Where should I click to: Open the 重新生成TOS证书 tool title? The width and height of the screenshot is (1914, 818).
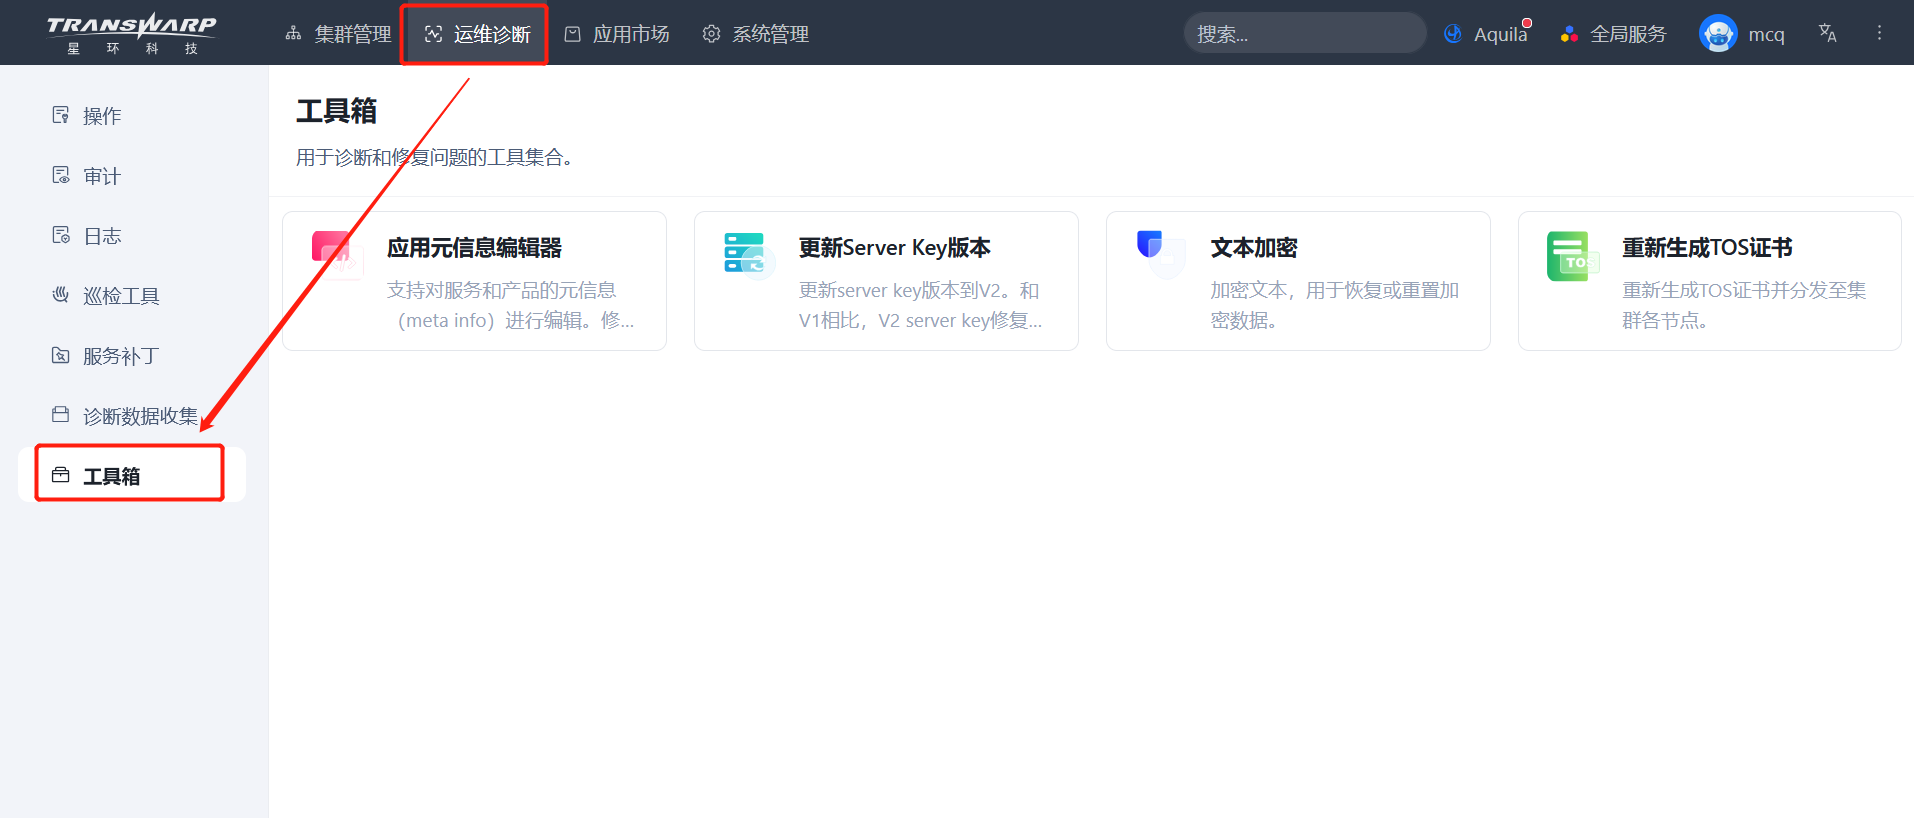1707,247
